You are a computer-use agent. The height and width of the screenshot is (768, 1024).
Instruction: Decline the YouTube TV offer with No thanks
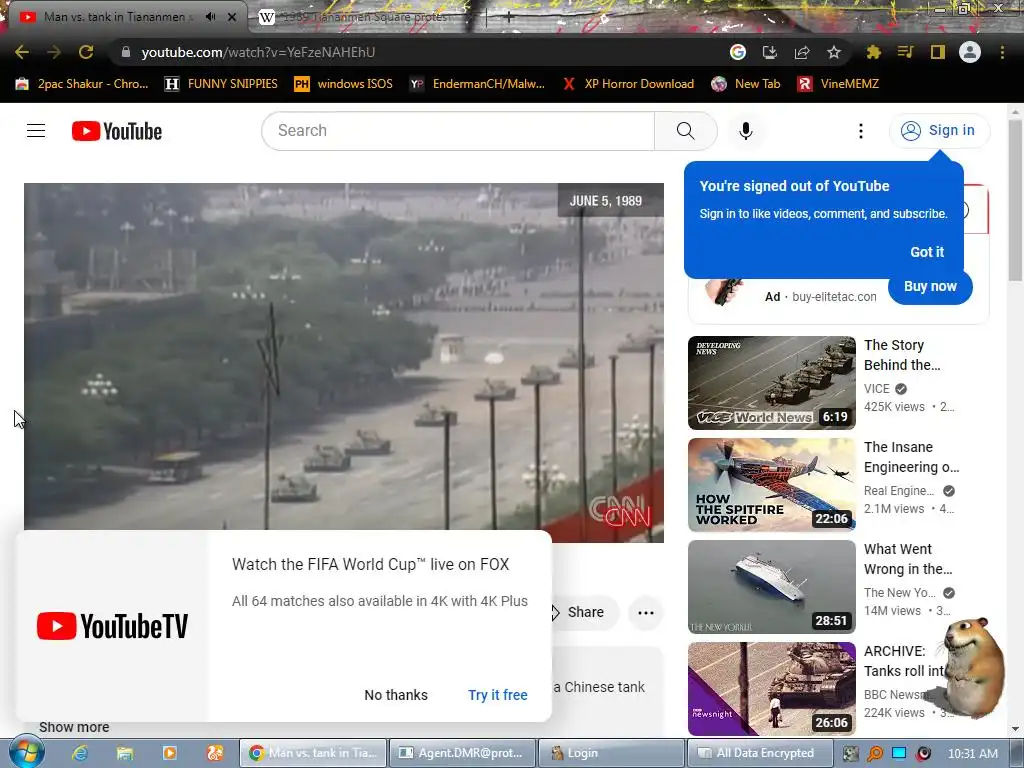(x=396, y=695)
